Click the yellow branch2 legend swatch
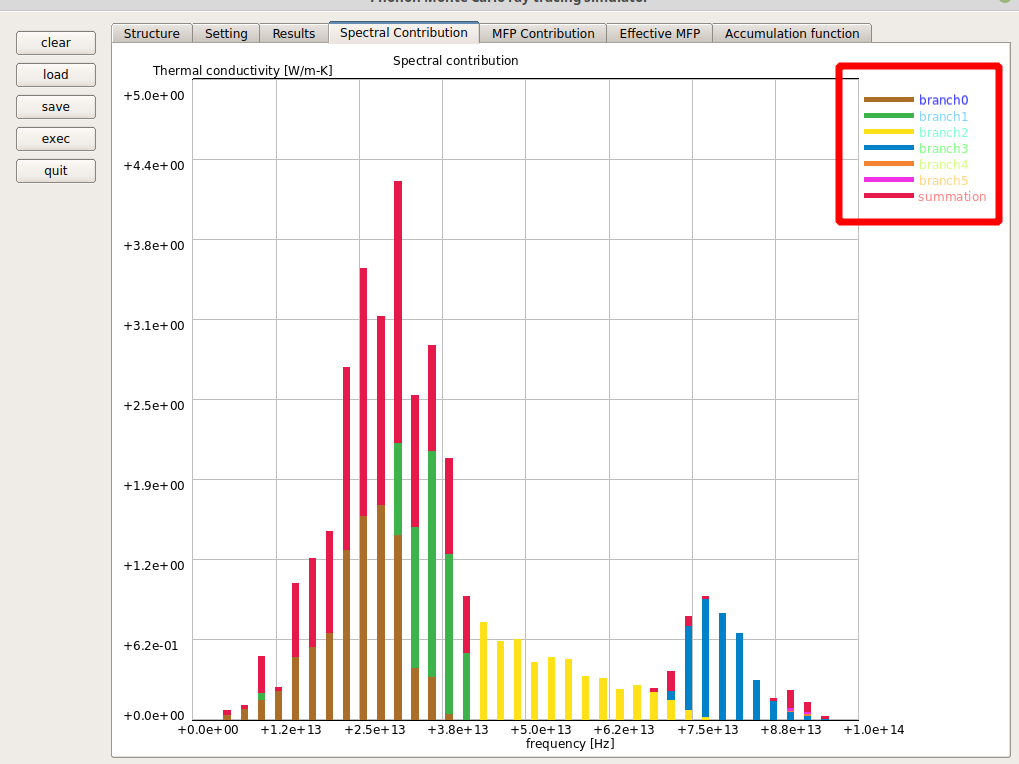This screenshot has width=1019, height=764. coord(888,132)
